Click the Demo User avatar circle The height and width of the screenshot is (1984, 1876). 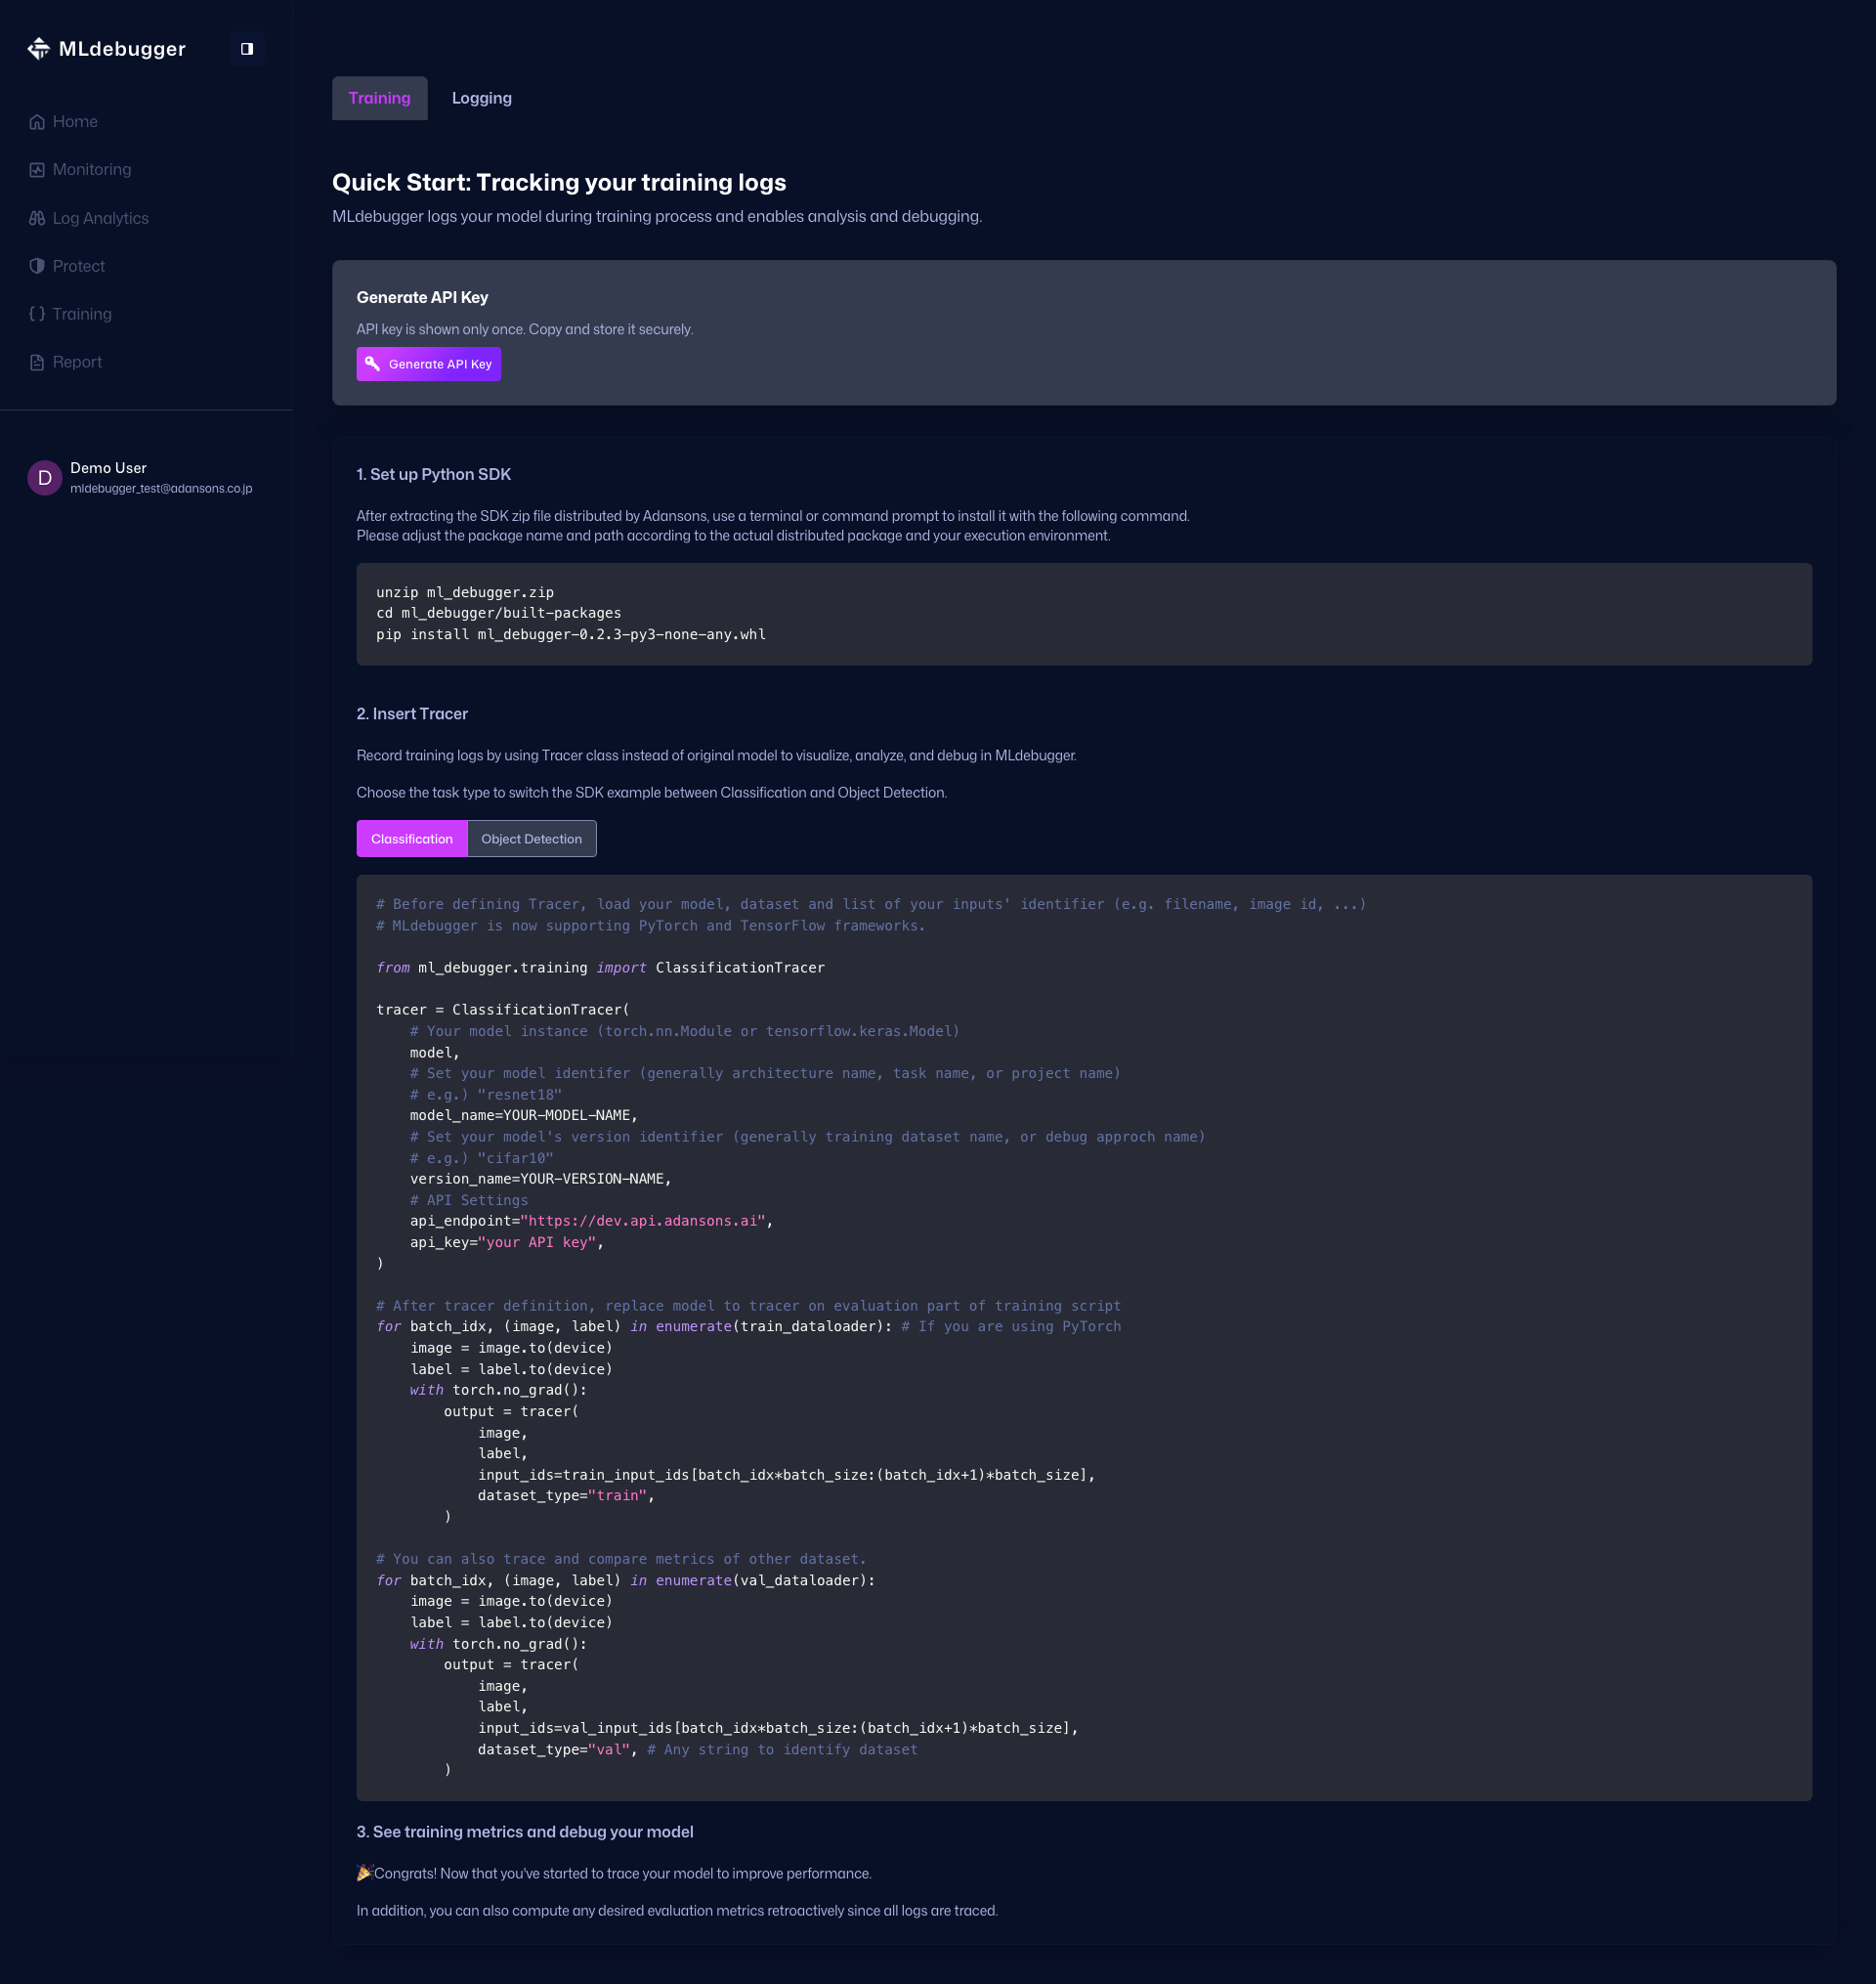(44, 478)
